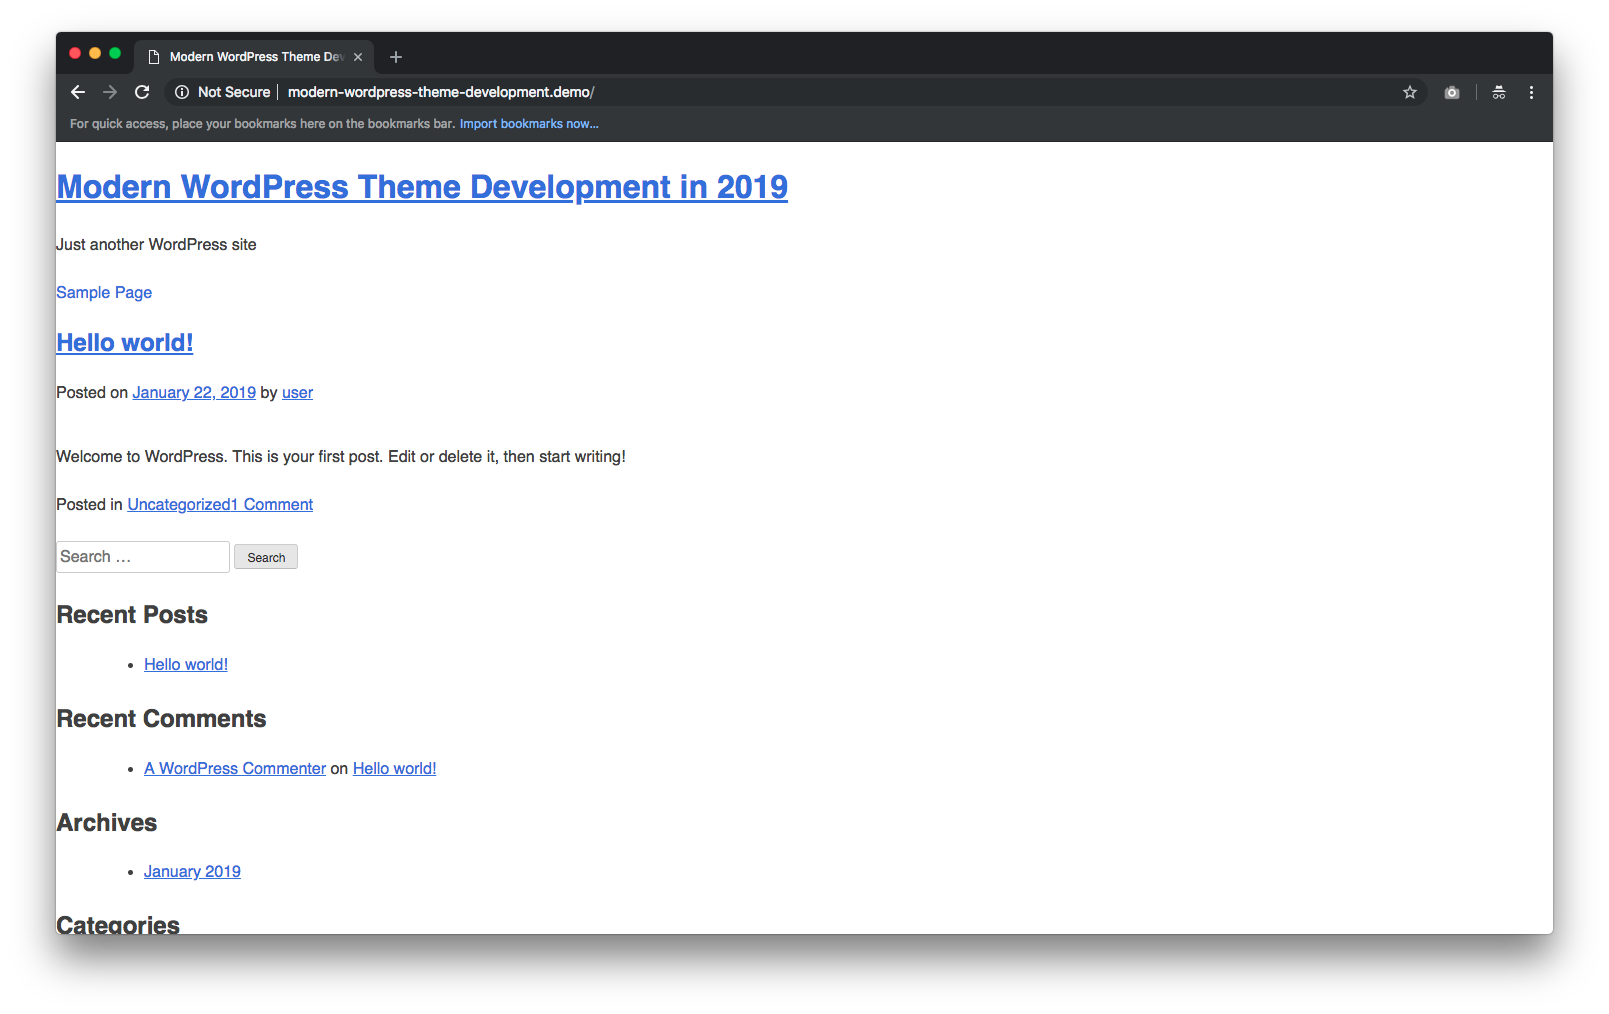The width and height of the screenshot is (1609, 1014).
Task: Click the Recent Posts heading
Action: (x=132, y=615)
